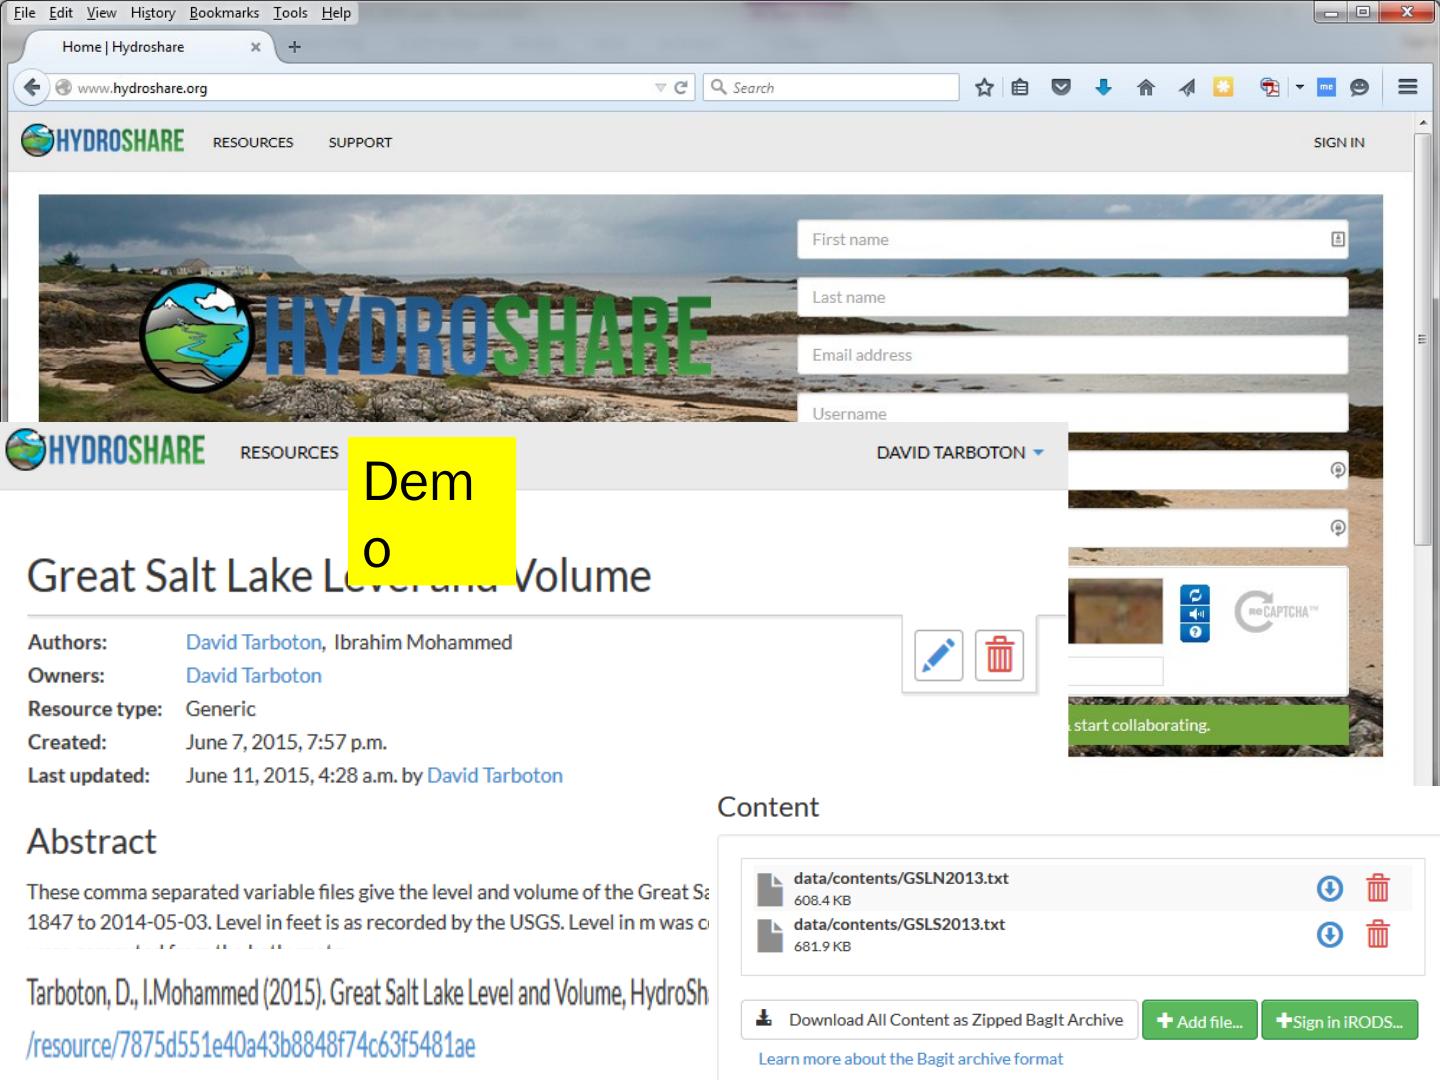The height and width of the screenshot is (1080, 1440).
Task: Open the address bar history dropdown arrow
Action: pos(660,88)
